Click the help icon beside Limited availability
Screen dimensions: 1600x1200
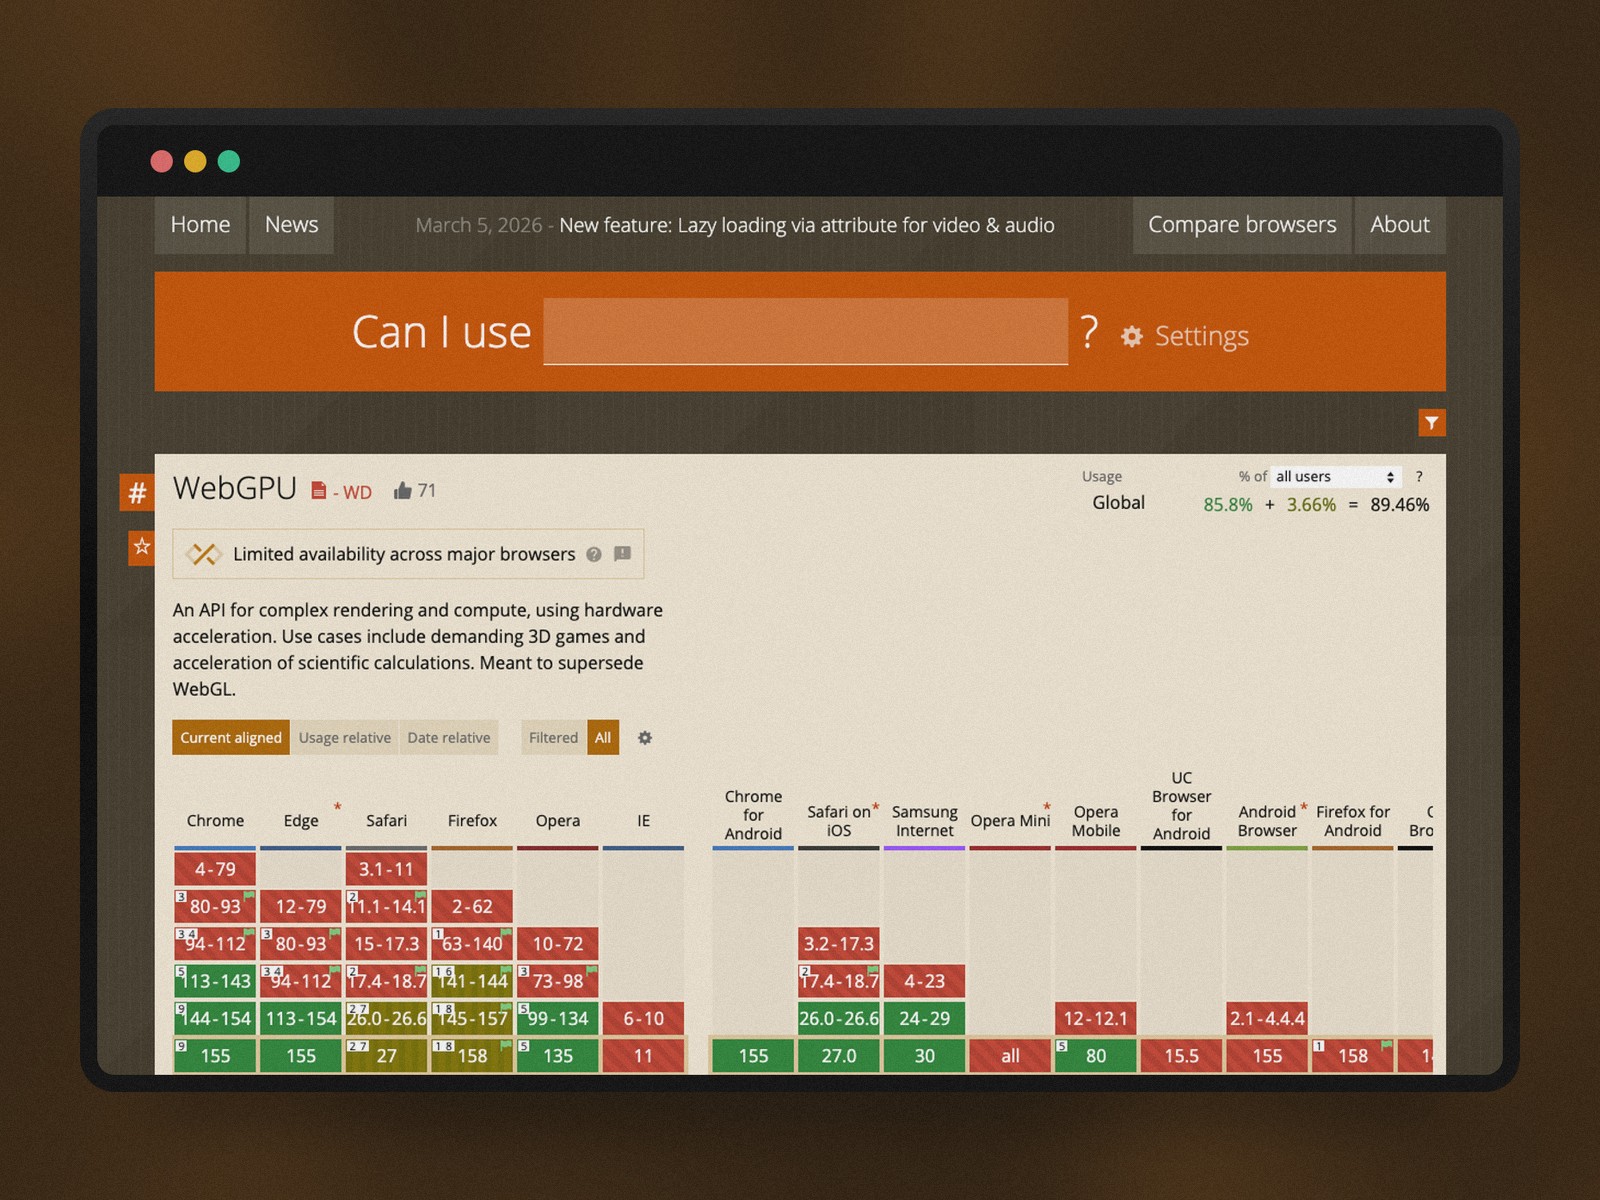point(594,554)
